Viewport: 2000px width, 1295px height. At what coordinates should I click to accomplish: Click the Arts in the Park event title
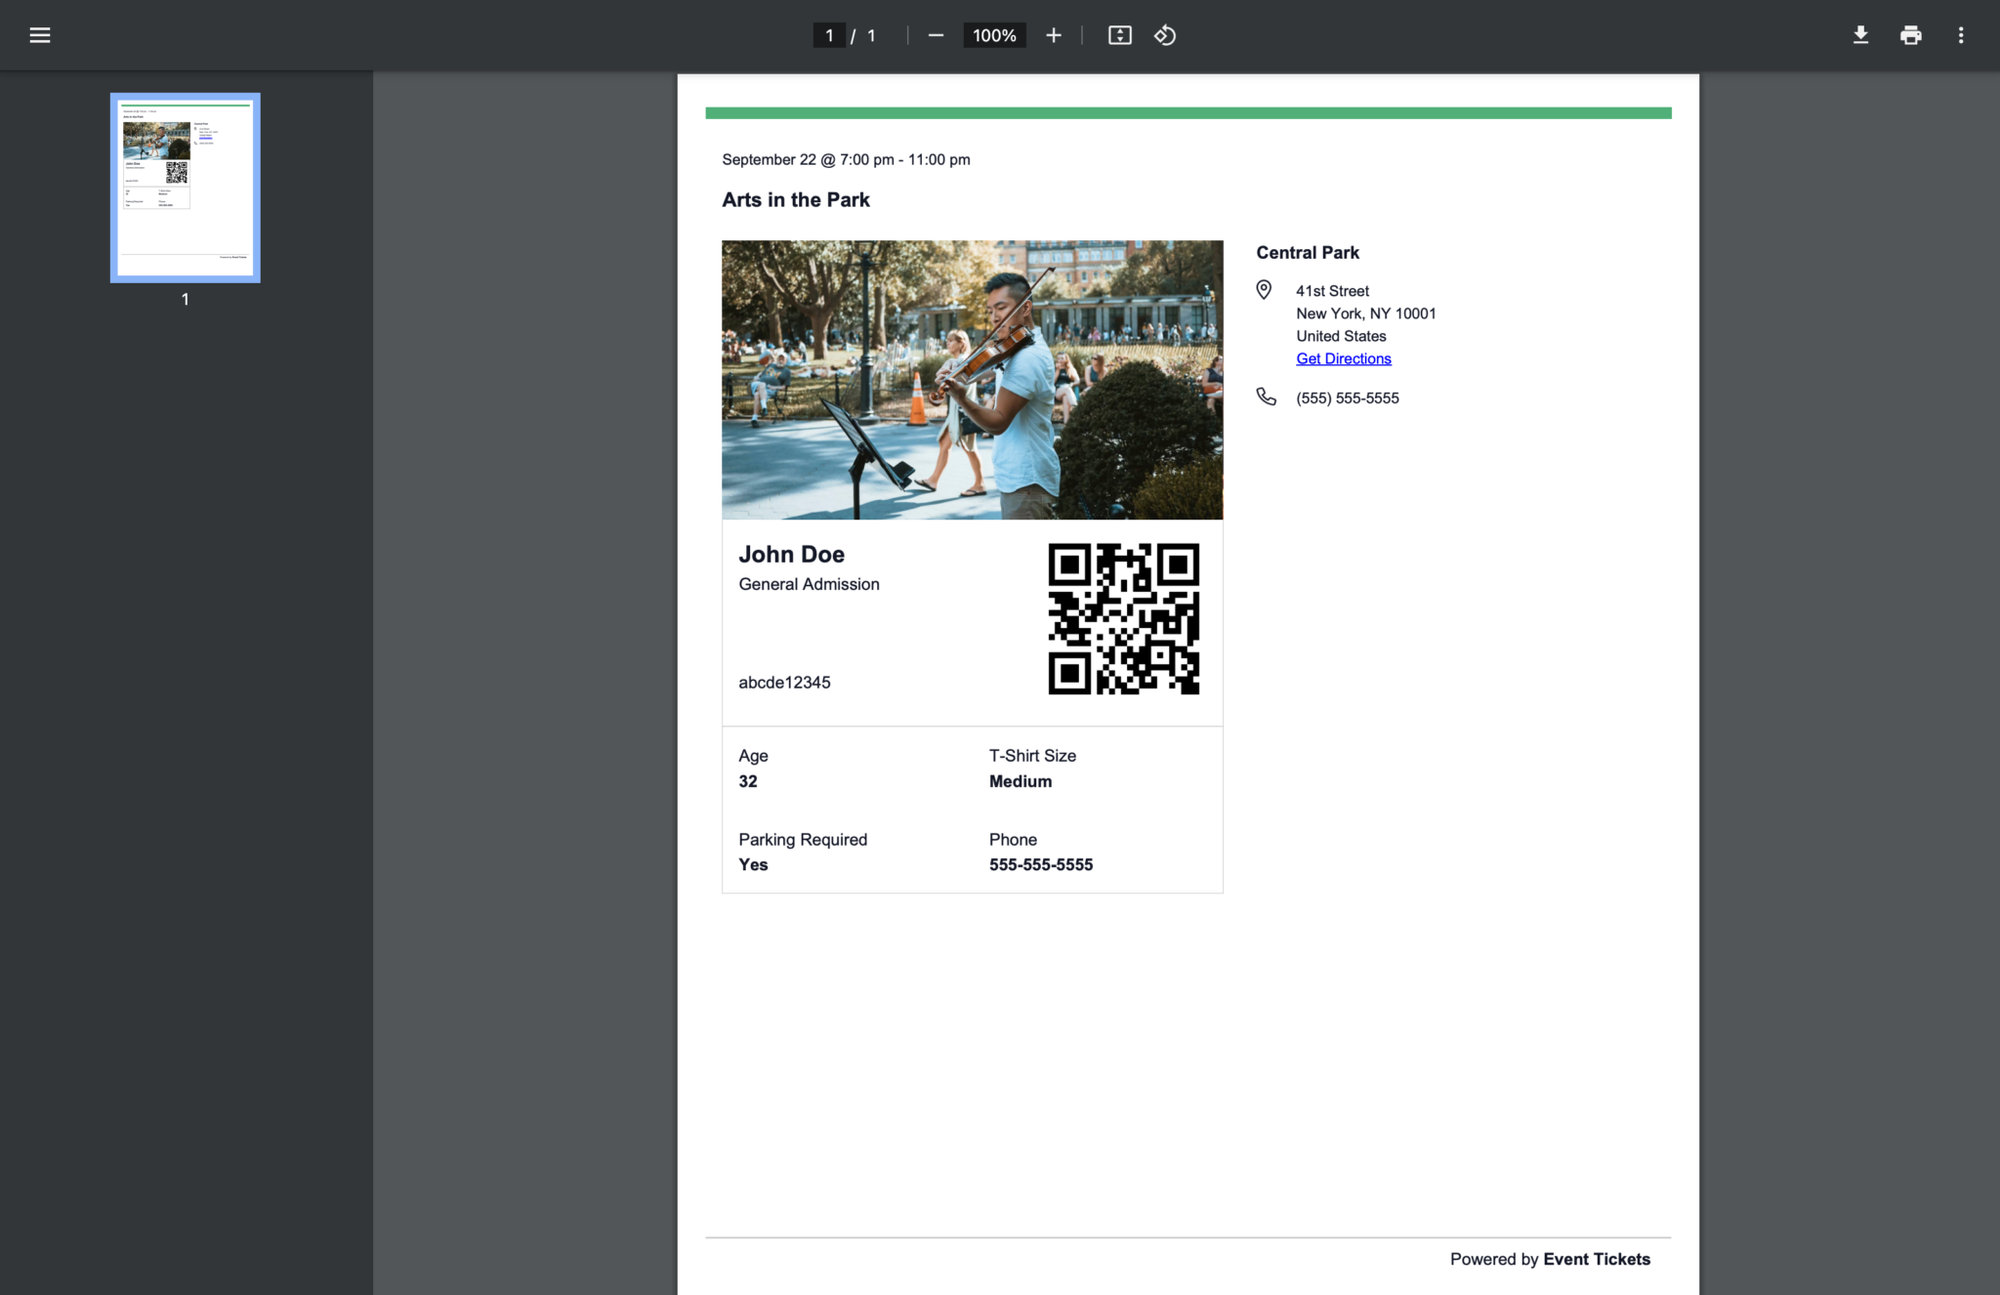[795, 199]
